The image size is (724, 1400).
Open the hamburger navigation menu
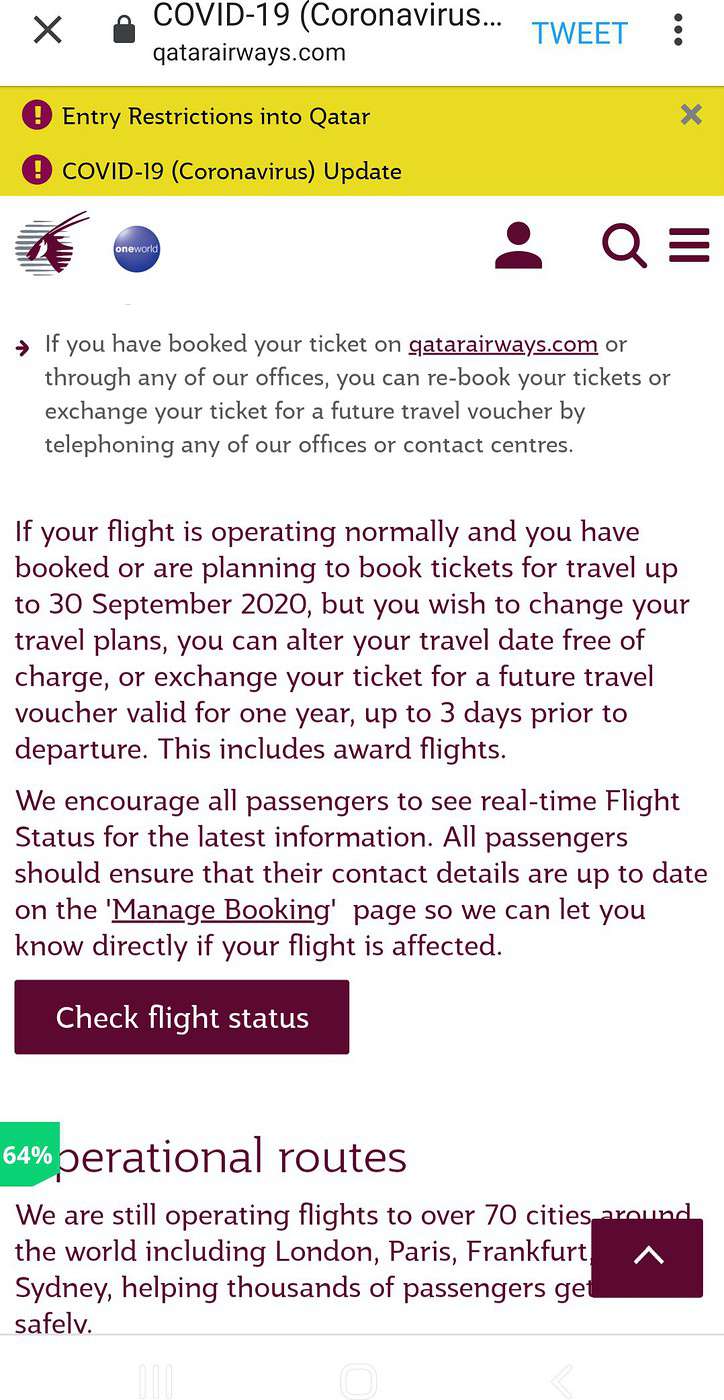point(689,245)
